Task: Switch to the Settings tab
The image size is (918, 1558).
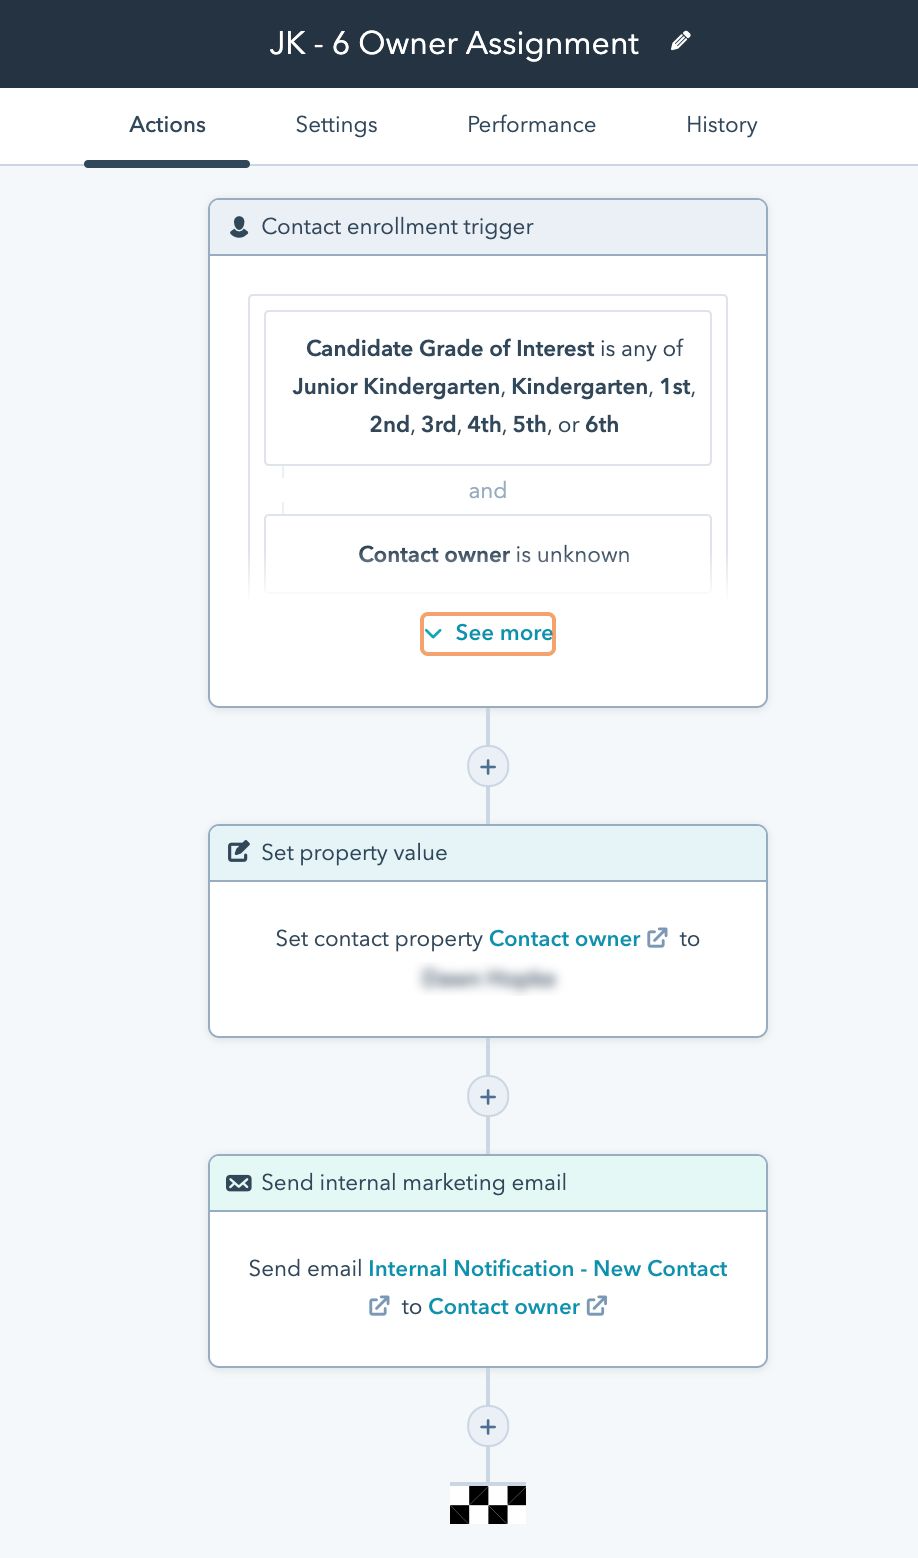Action: [336, 125]
